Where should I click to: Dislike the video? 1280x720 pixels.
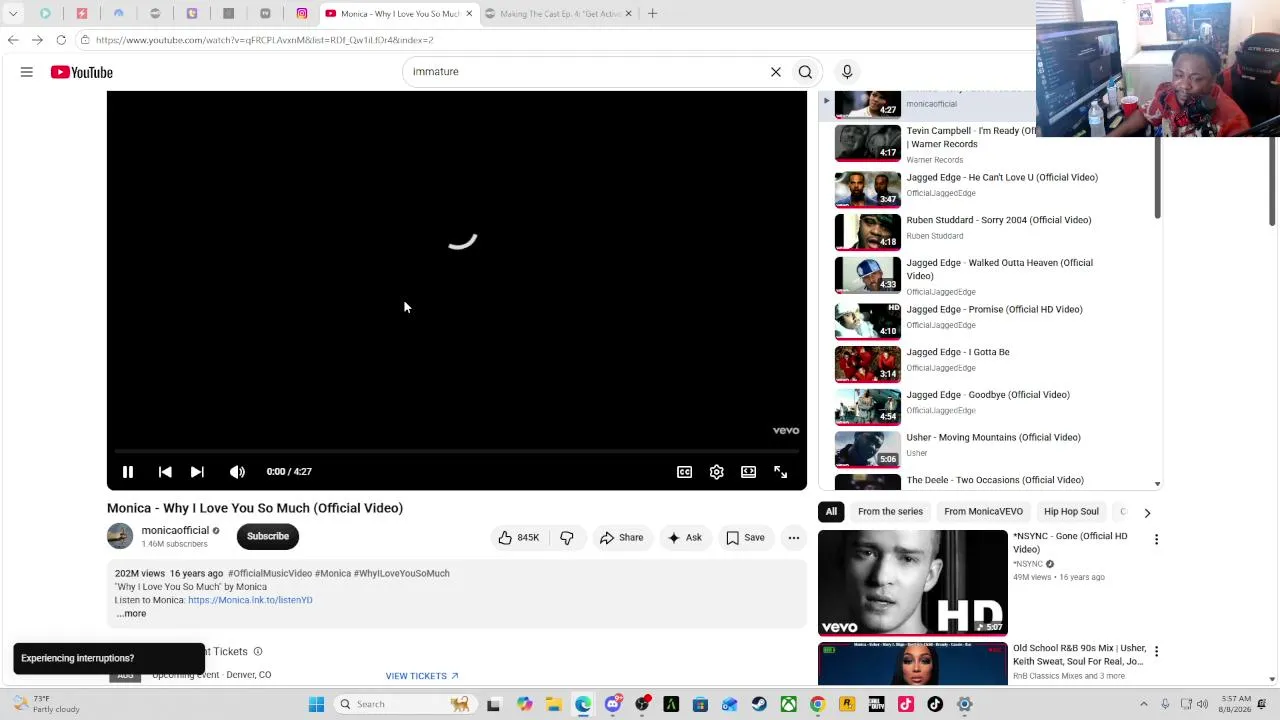click(x=567, y=538)
